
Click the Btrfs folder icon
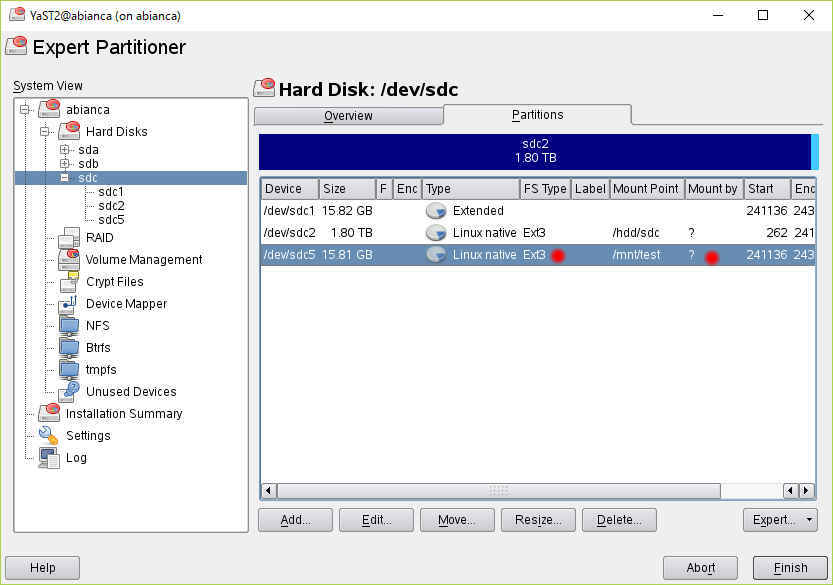(x=69, y=347)
